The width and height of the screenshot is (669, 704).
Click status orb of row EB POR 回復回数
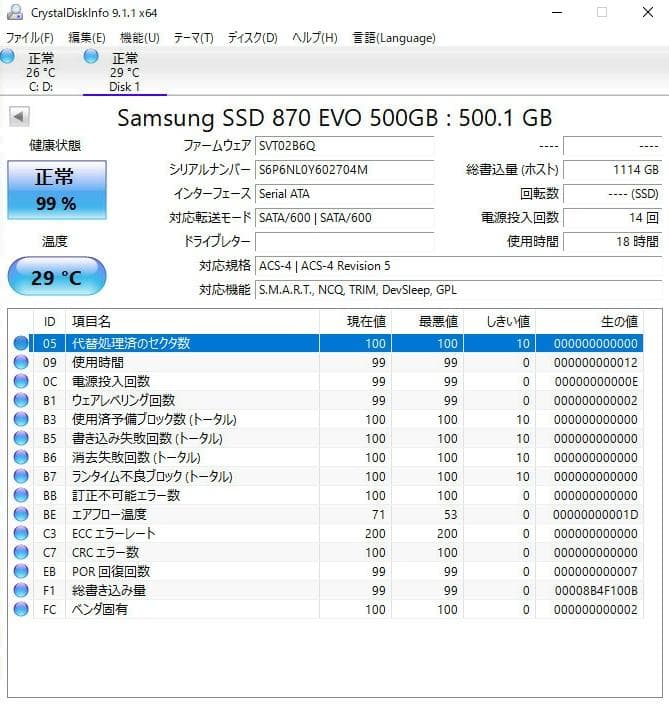click(x=21, y=571)
